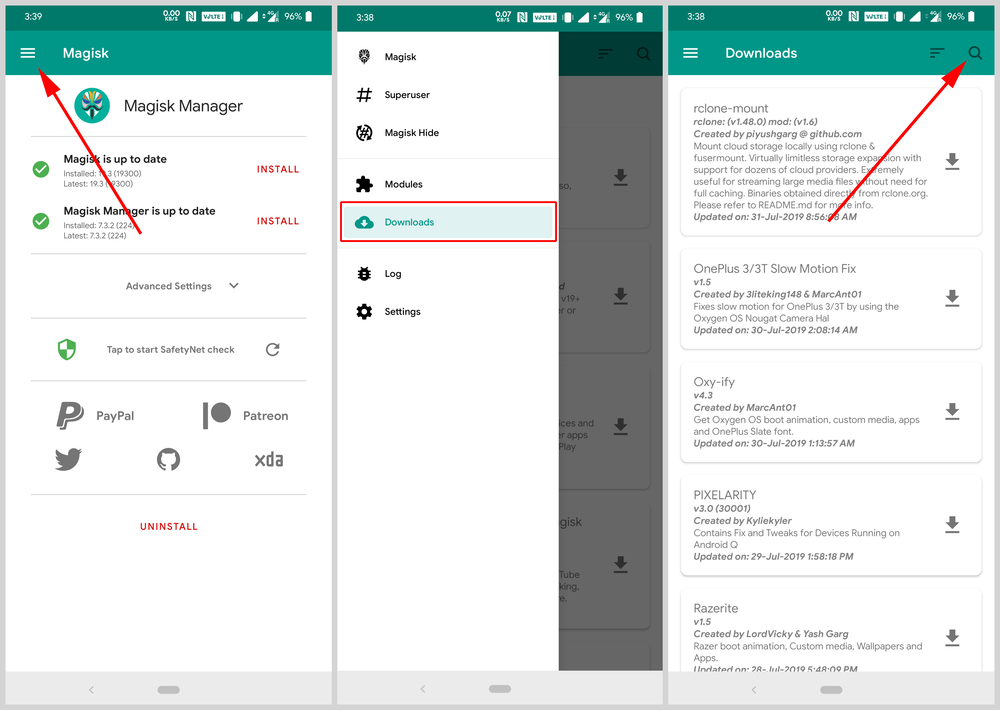Click the Magisk is up to date checkmark
The height and width of the screenshot is (710, 1000).
point(41,169)
